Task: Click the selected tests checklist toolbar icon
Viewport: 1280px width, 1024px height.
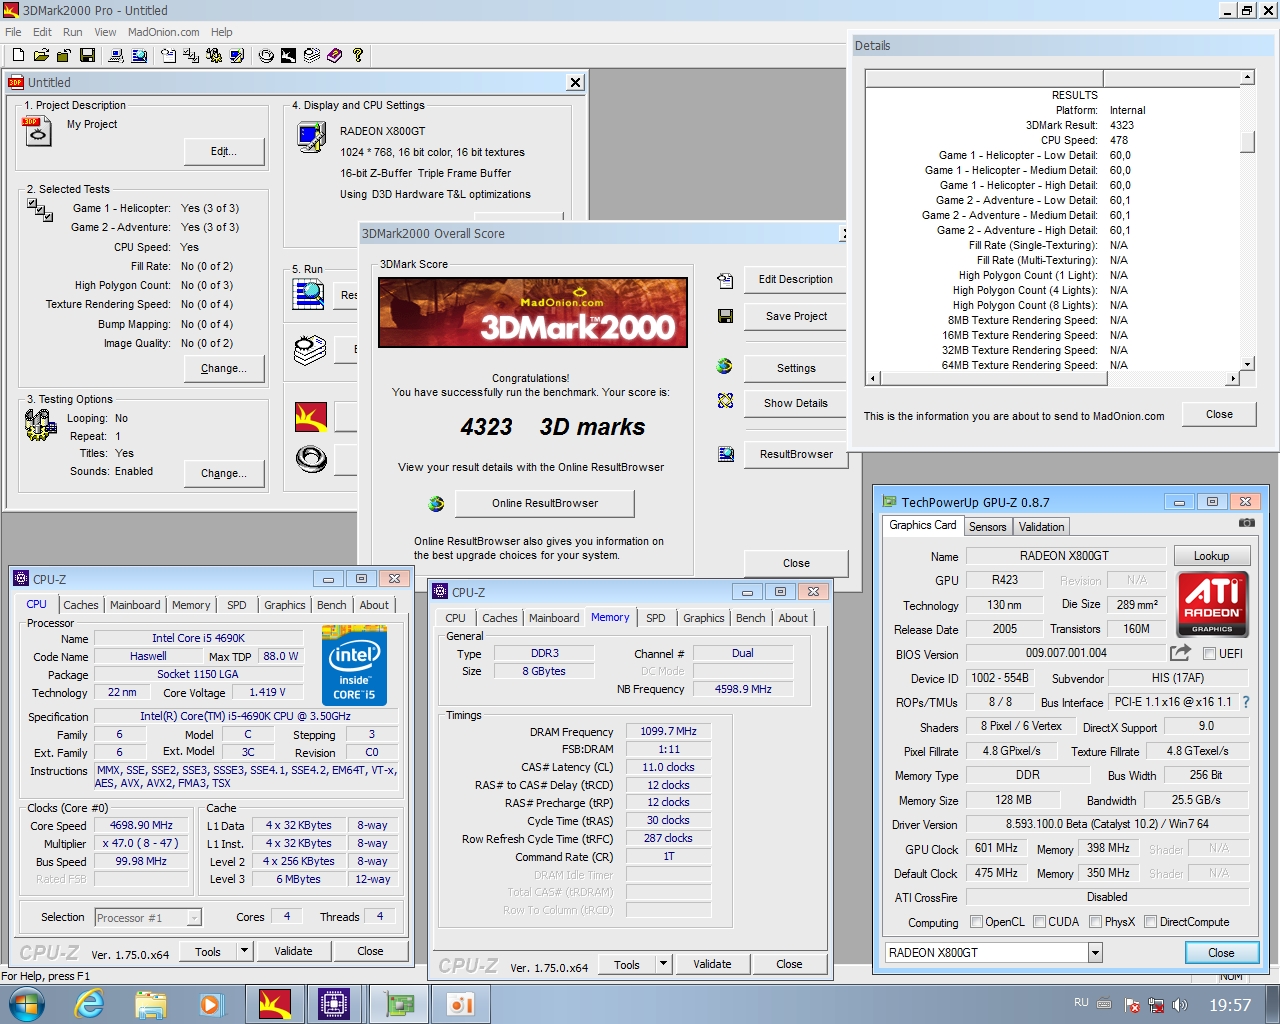Action: click(191, 55)
